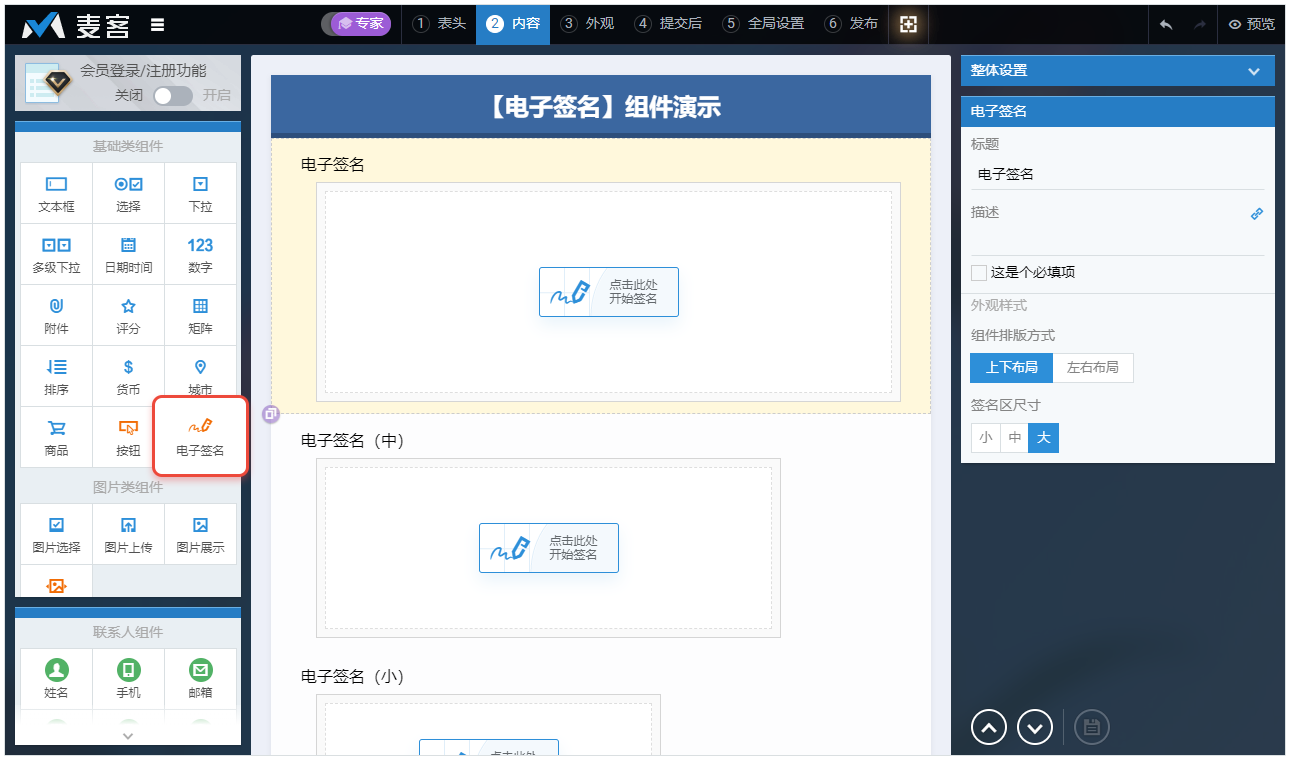Check the 这是个必填项 checkbox
This screenshot has width=1290, height=760.
979,272
